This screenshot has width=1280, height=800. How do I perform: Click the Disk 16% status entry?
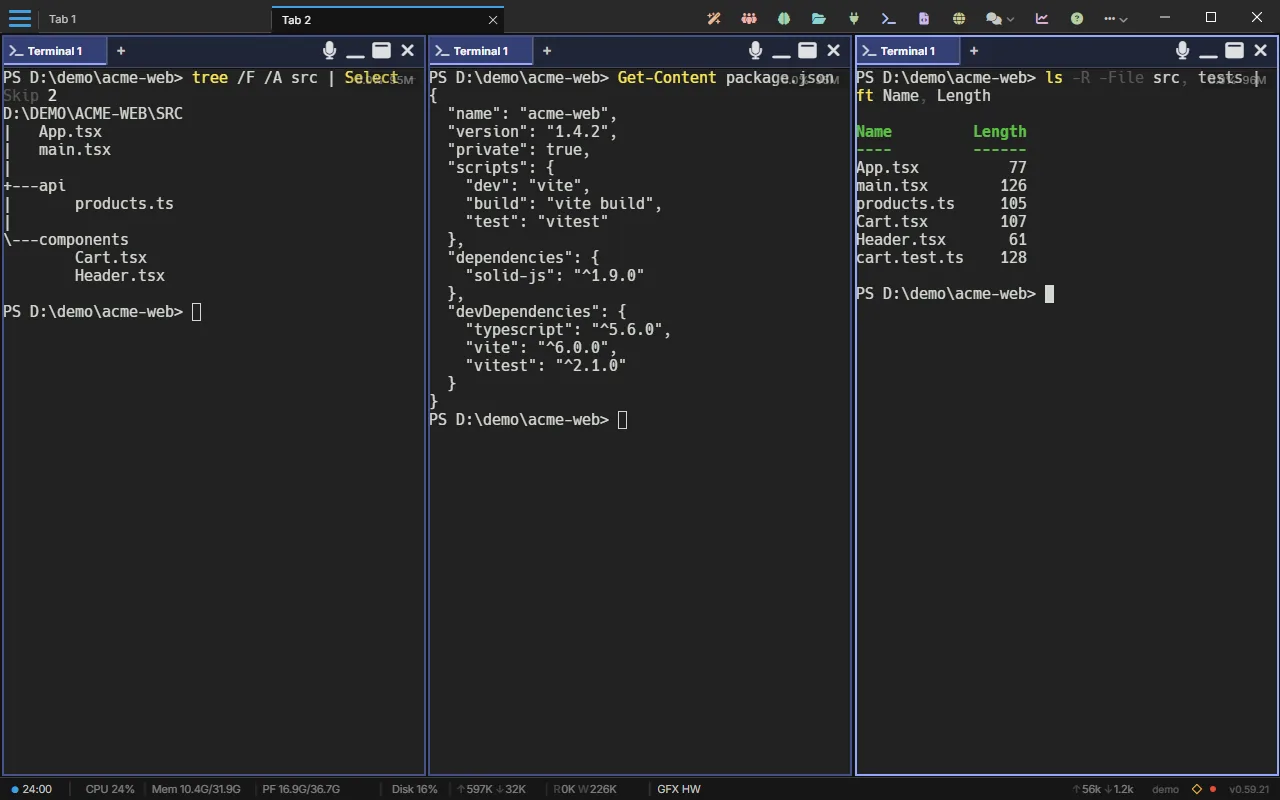[x=415, y=789]
